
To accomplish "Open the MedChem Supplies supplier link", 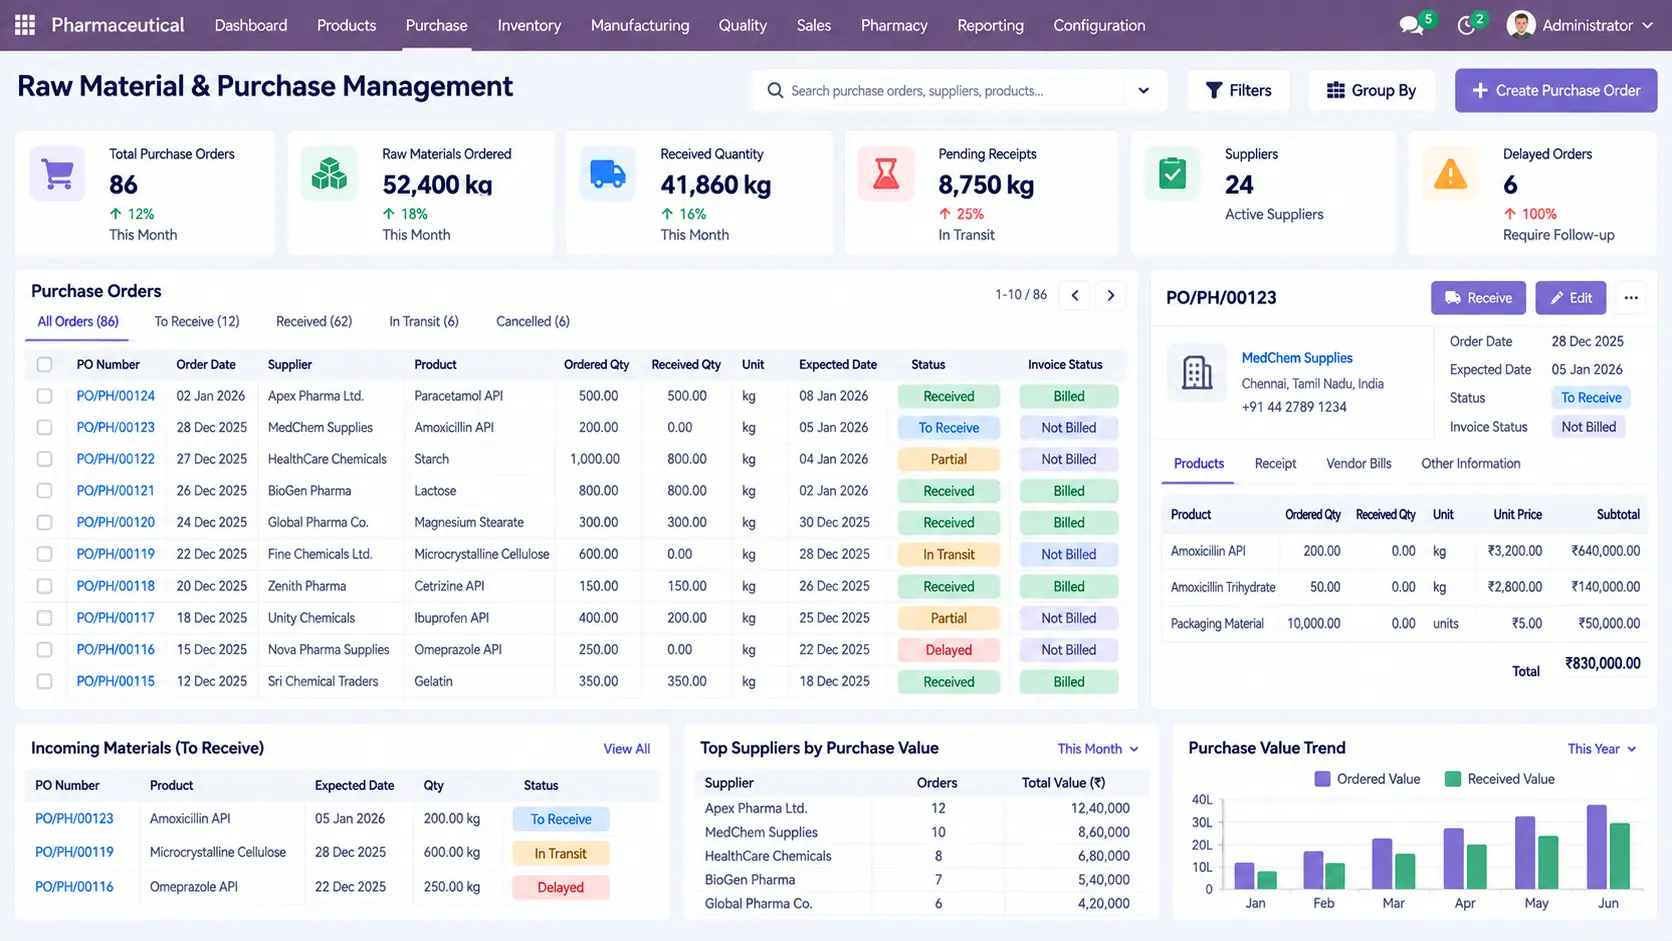I will pos(1297,358).
